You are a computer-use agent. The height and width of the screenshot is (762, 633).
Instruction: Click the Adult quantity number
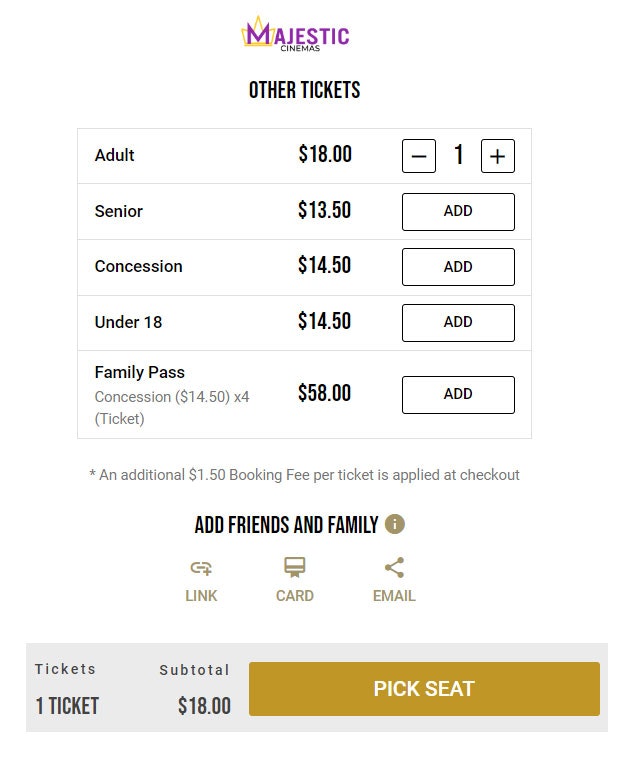[459, 155]
